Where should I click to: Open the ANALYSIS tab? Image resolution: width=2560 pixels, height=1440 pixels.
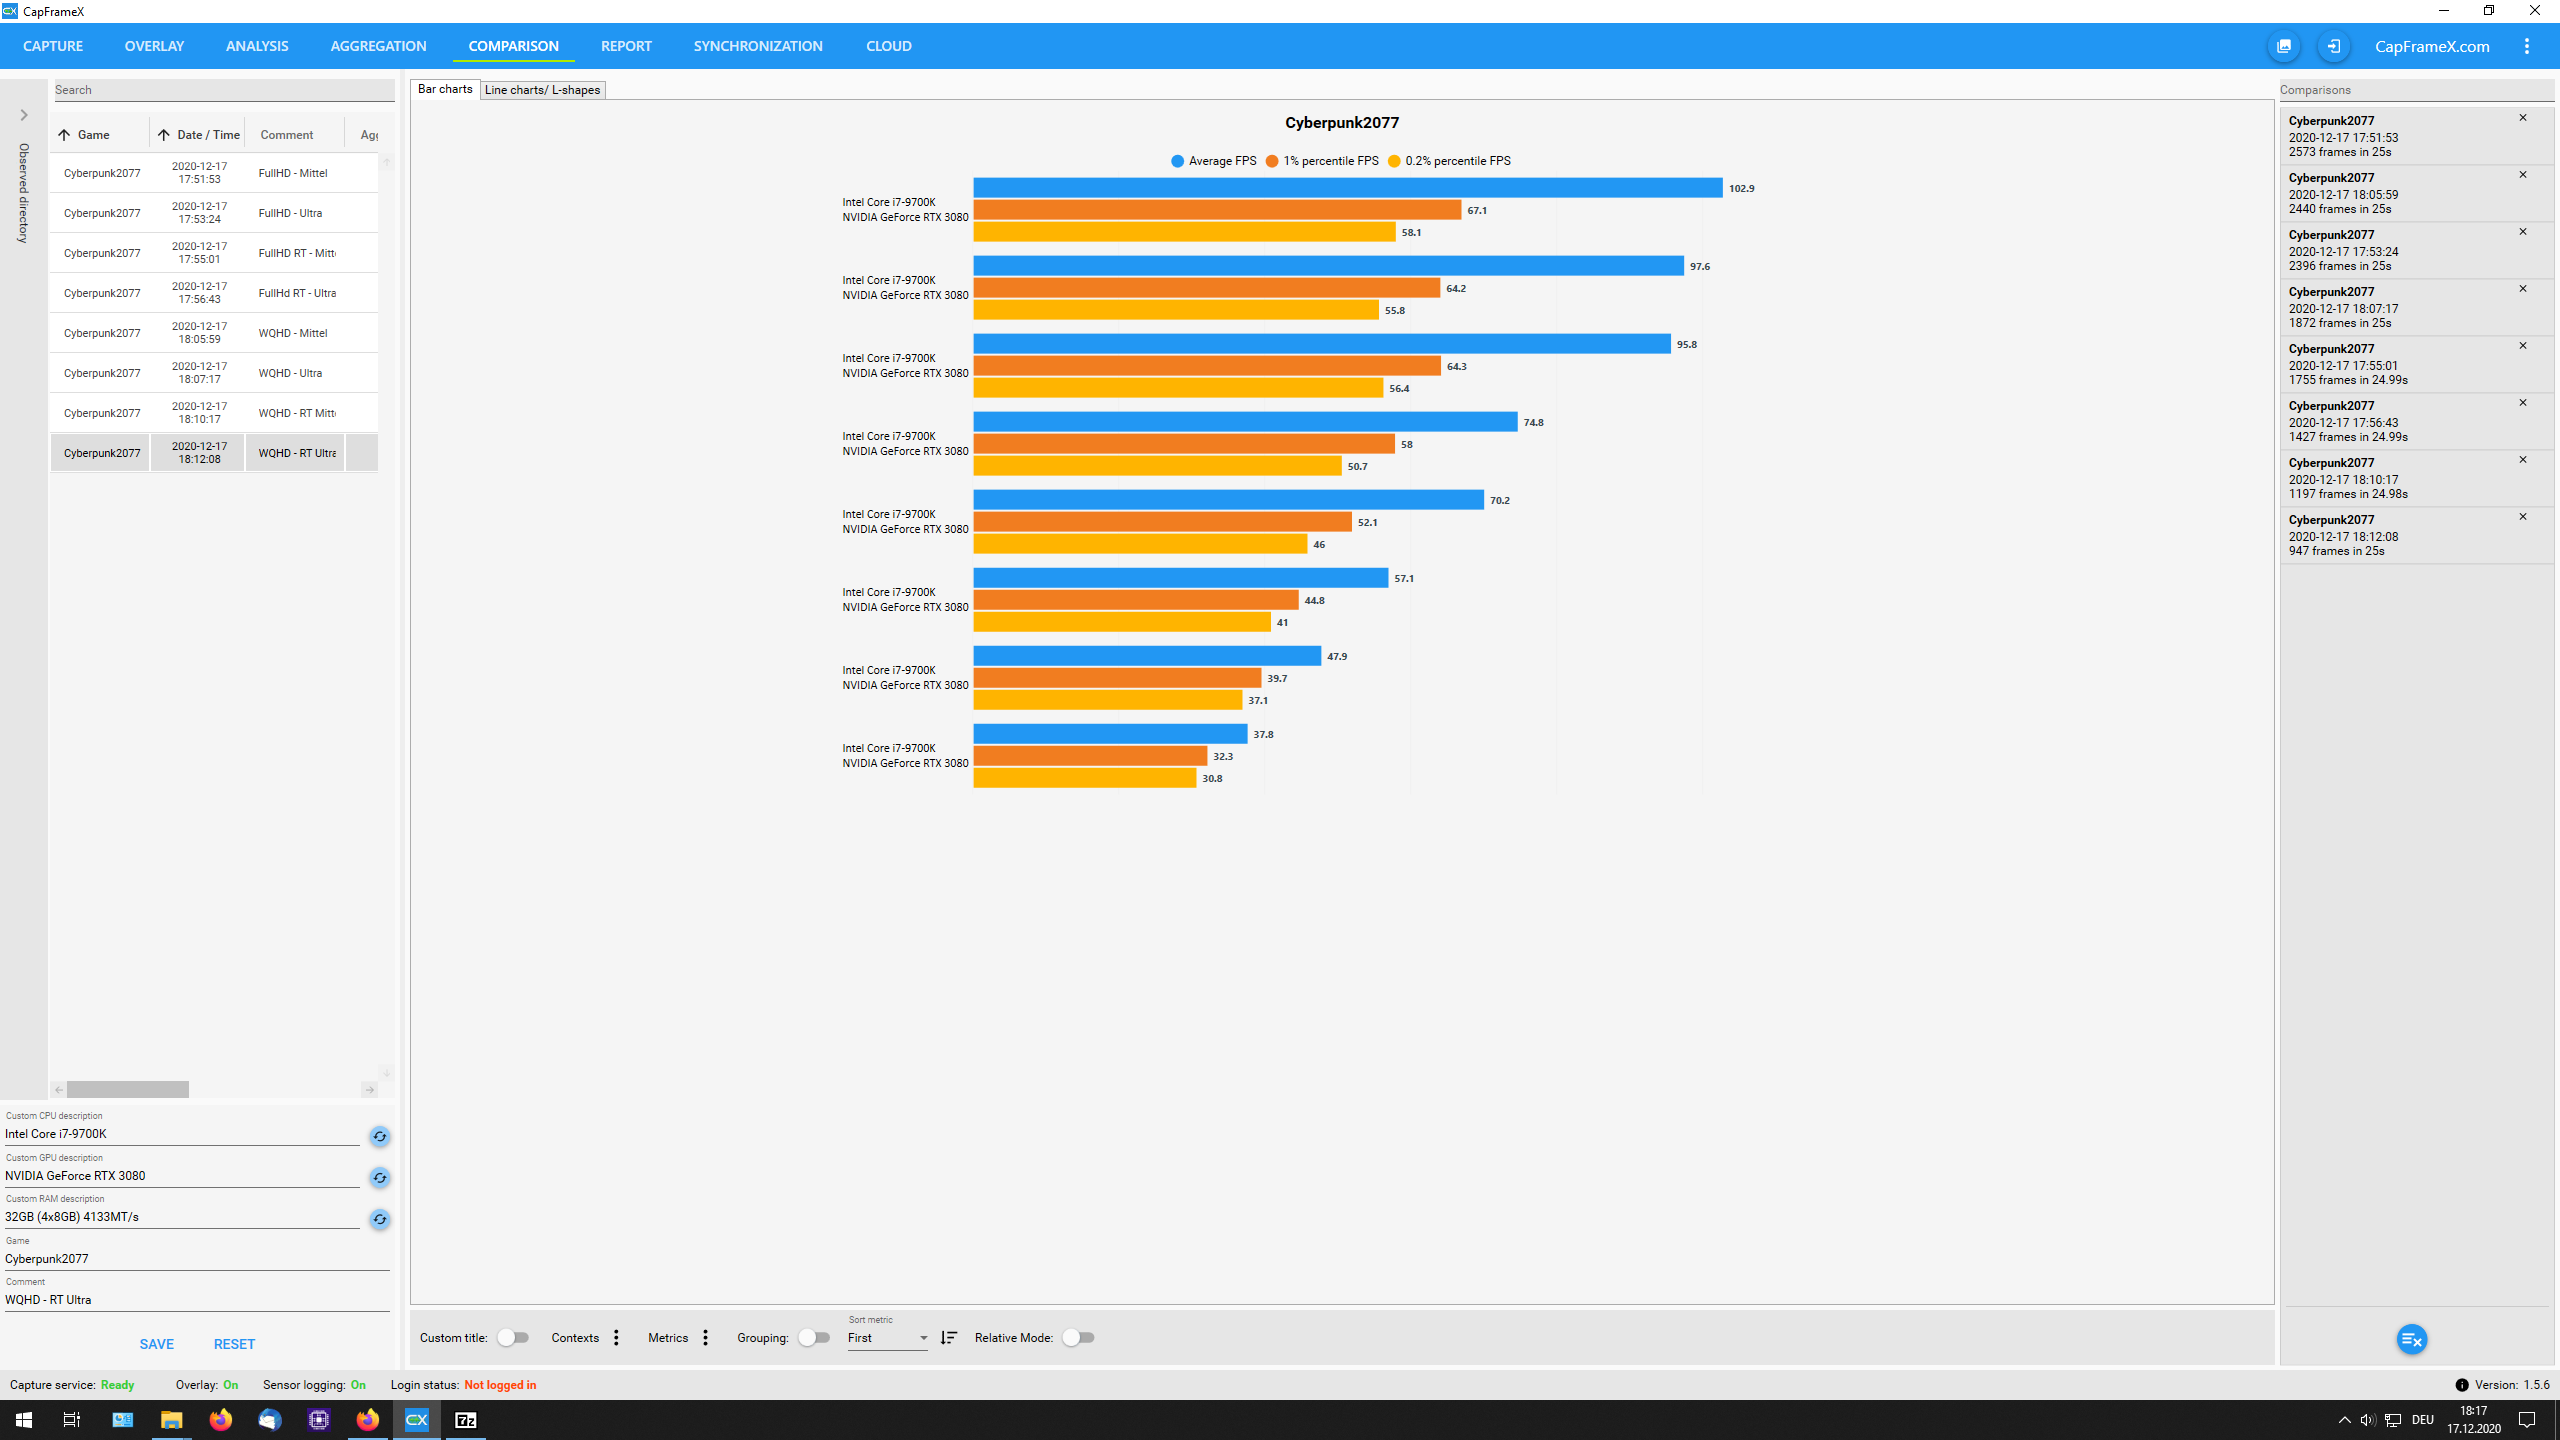click(x=257, y=46)
